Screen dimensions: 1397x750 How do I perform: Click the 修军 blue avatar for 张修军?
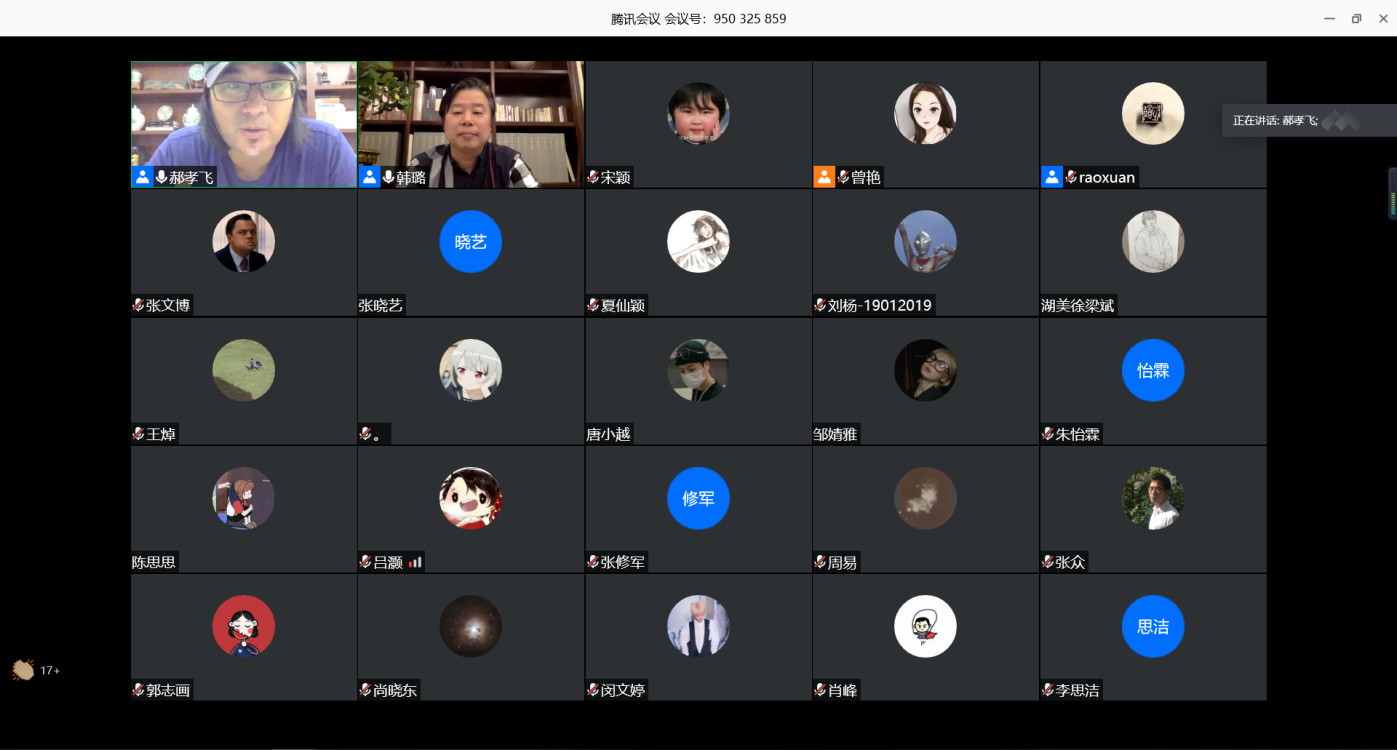[x=698, y=498]
